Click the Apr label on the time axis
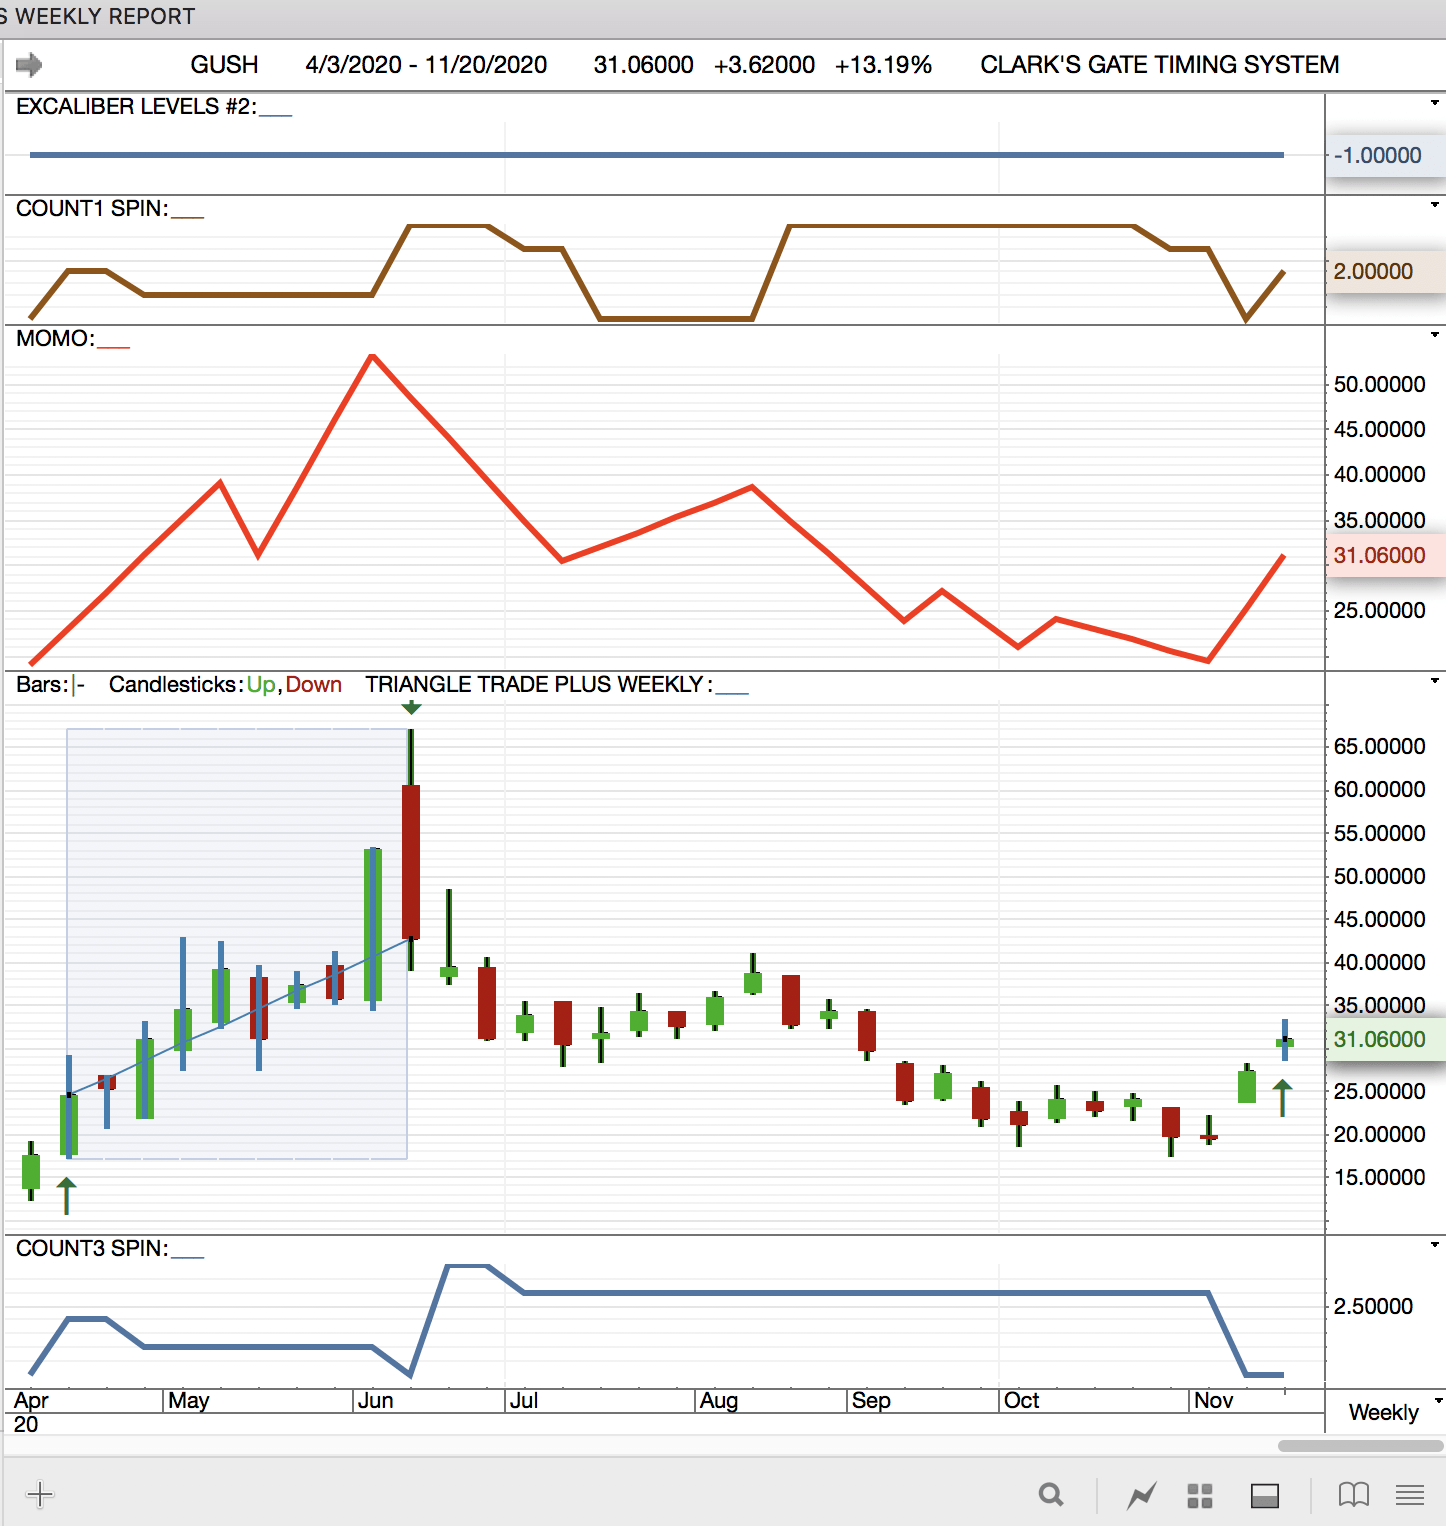 pos(31,1400)
